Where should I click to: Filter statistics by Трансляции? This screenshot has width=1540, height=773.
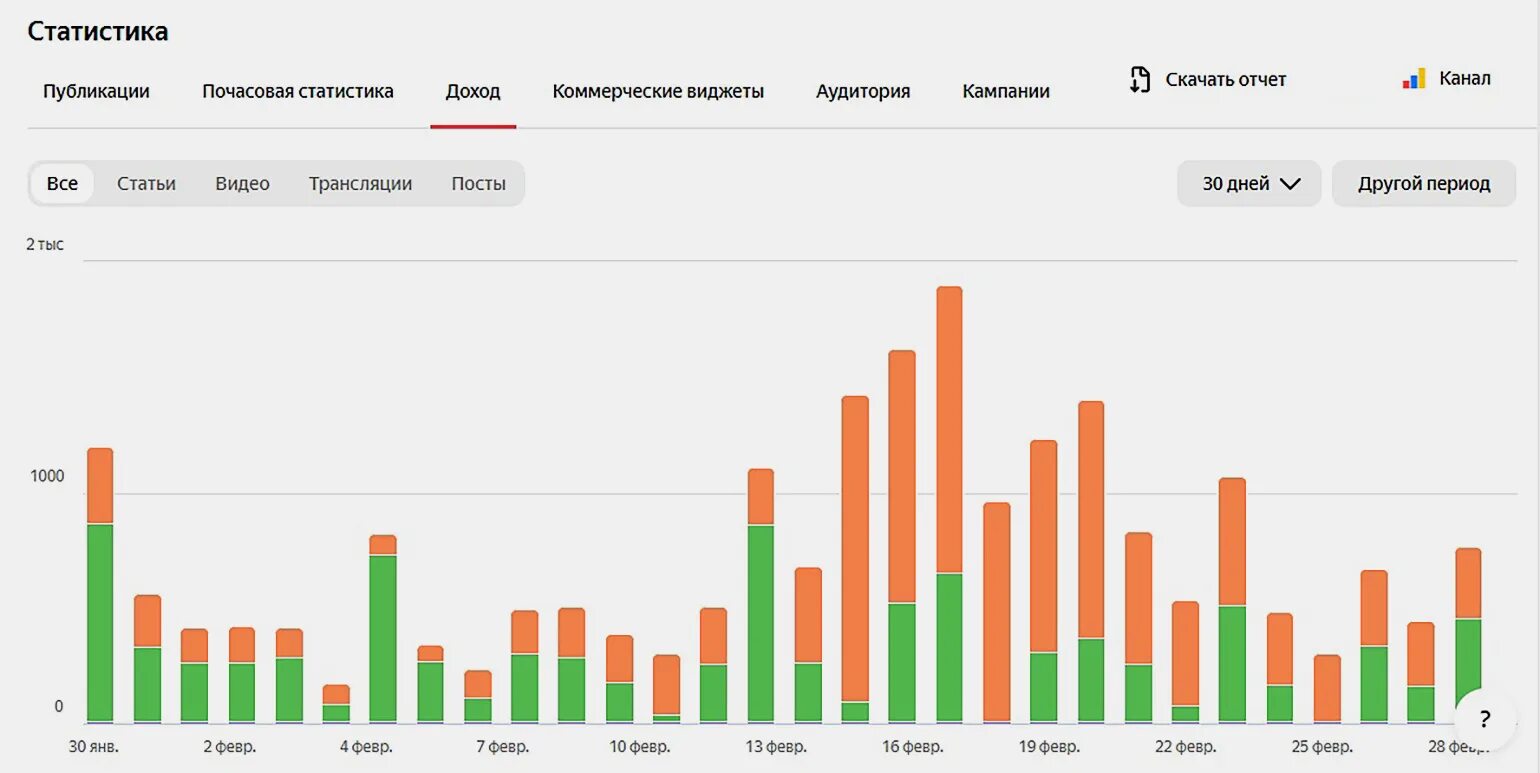(361, 183)
